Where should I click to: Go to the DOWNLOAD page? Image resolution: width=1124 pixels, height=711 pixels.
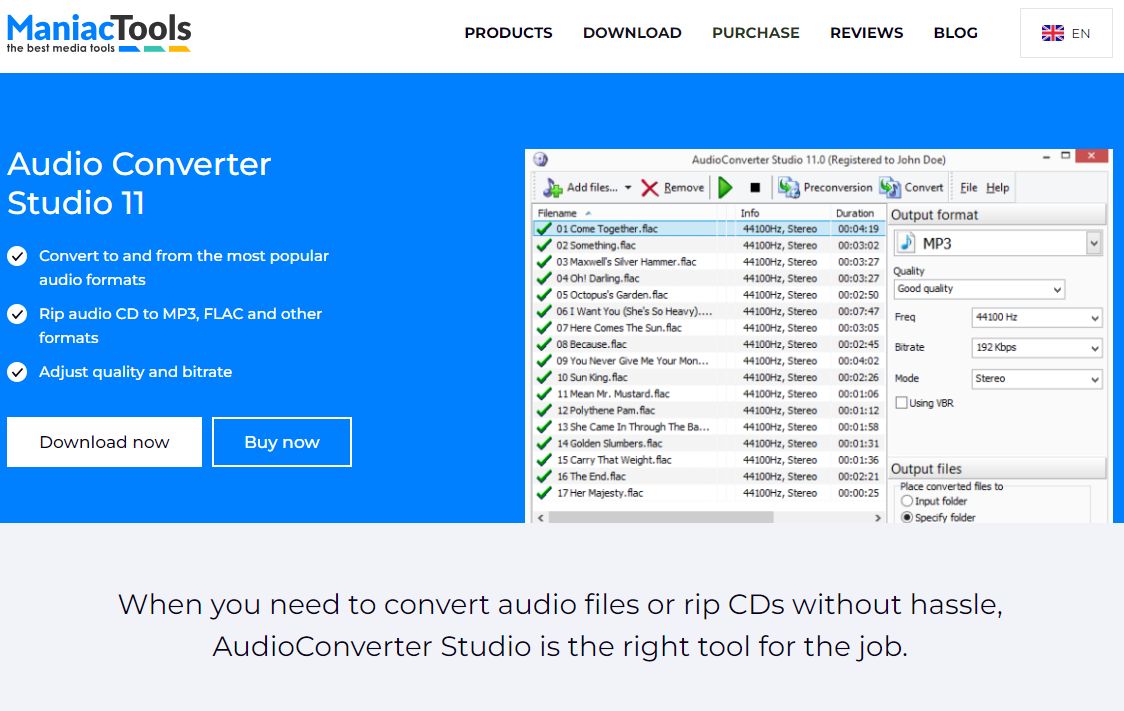coord(632,33)
